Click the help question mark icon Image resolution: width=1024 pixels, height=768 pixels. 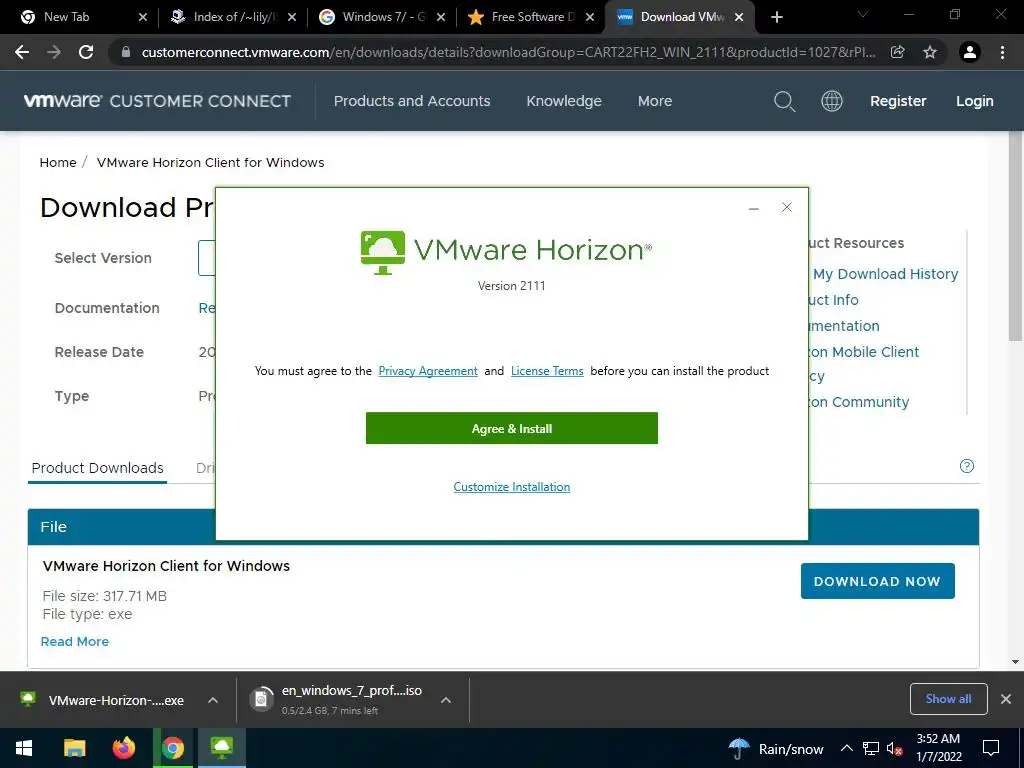(967, 466)
